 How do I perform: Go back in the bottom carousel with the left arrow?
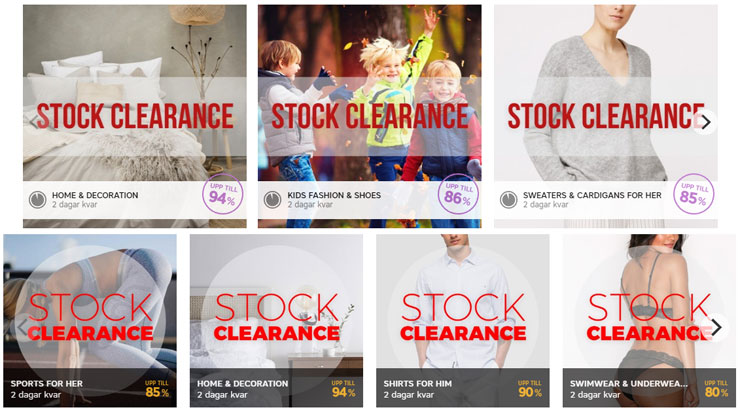(22, 327)
